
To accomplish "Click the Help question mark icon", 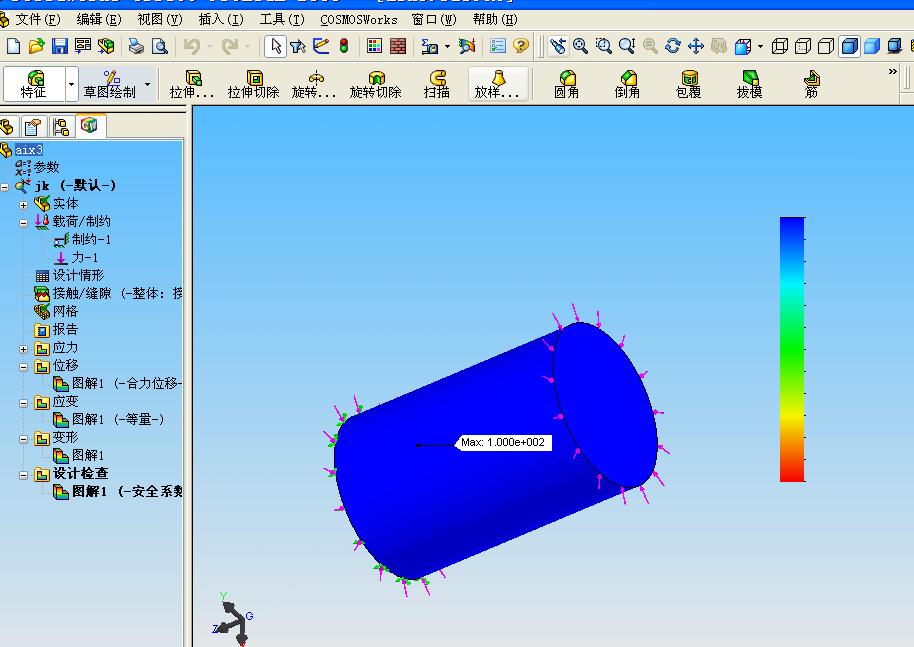I will tap(521, 45).
